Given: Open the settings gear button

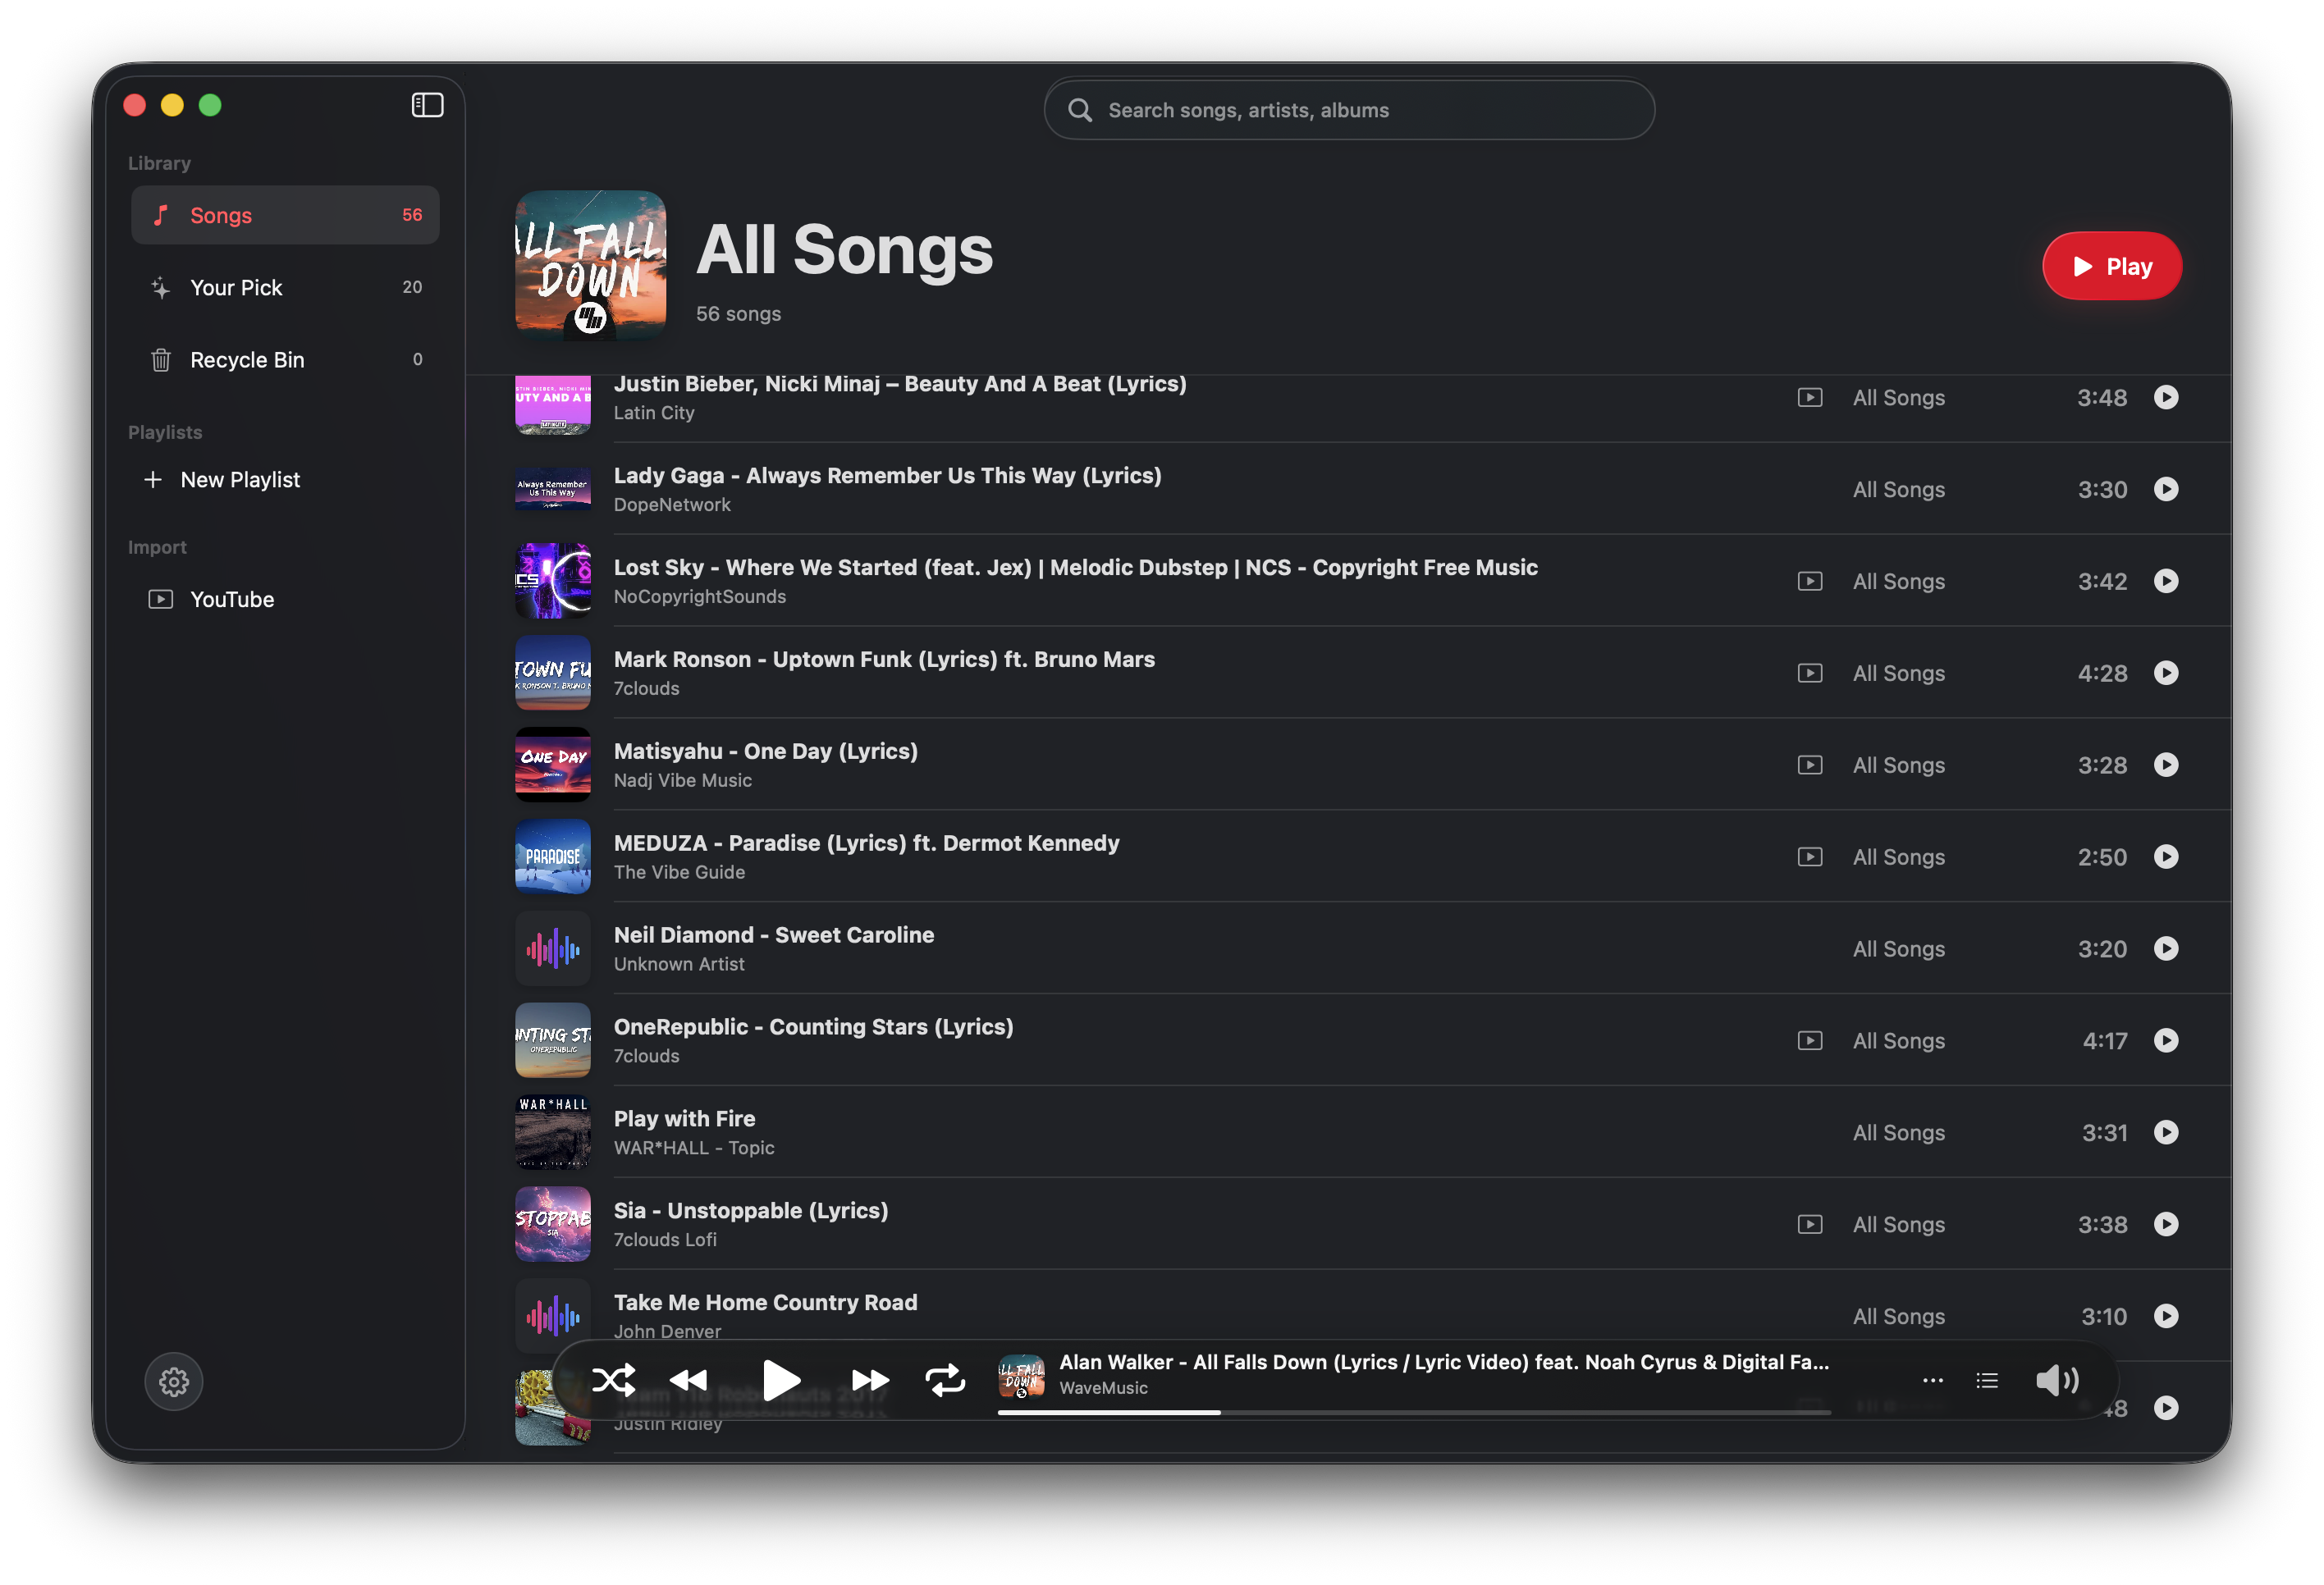Looking at the screenshot, I should pos(174,1381).
